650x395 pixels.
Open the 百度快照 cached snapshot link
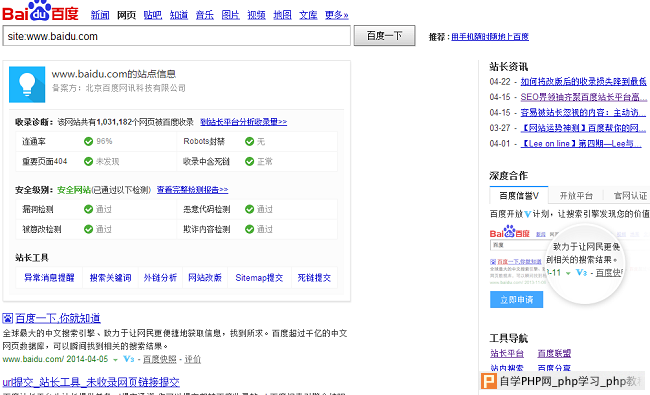coord(160,359)
